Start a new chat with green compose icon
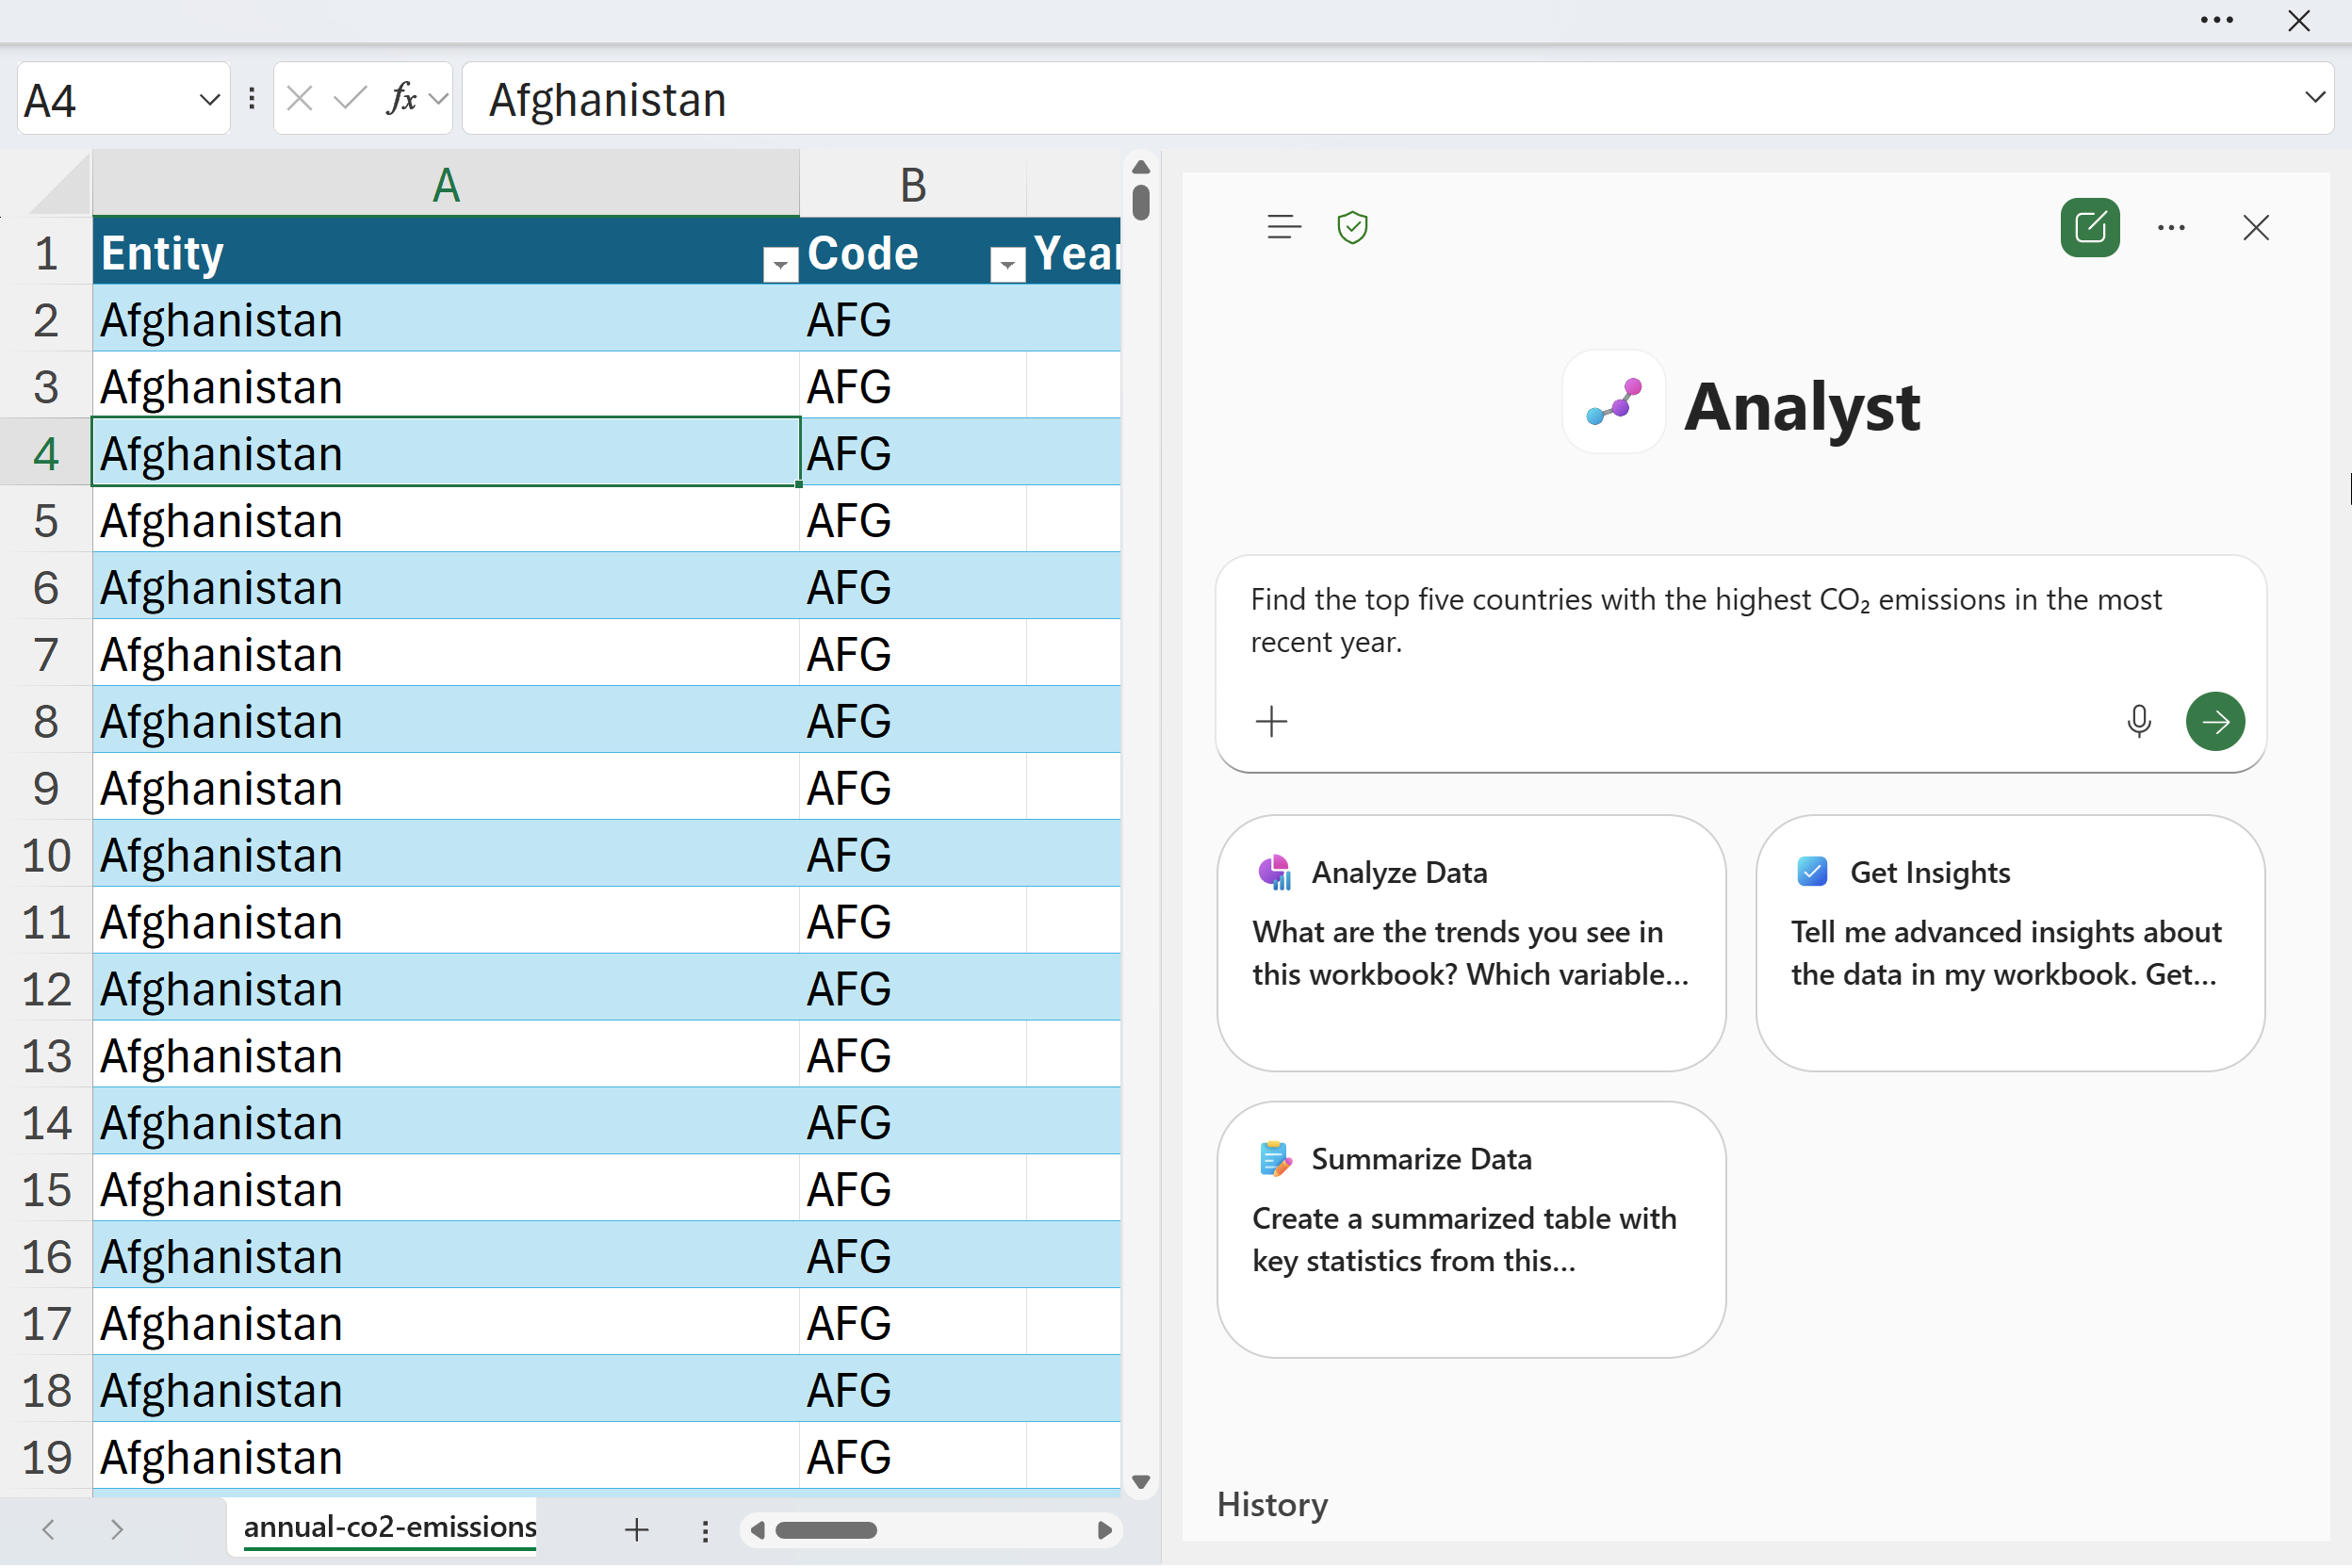2352x1568 pixels. [2089, 228]
